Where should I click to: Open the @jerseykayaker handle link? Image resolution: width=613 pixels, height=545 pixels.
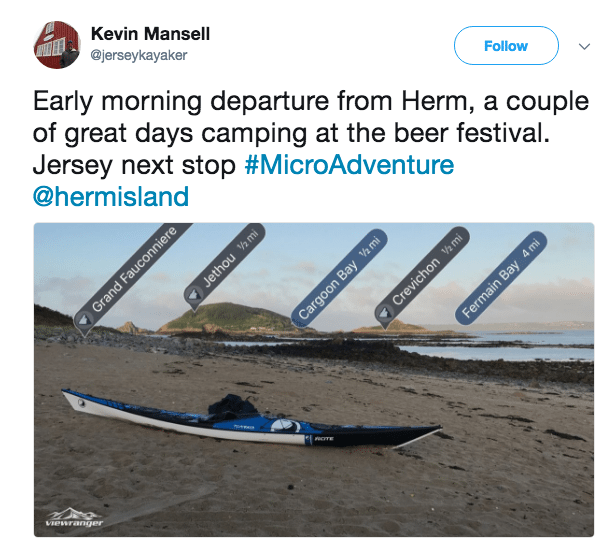139,55
